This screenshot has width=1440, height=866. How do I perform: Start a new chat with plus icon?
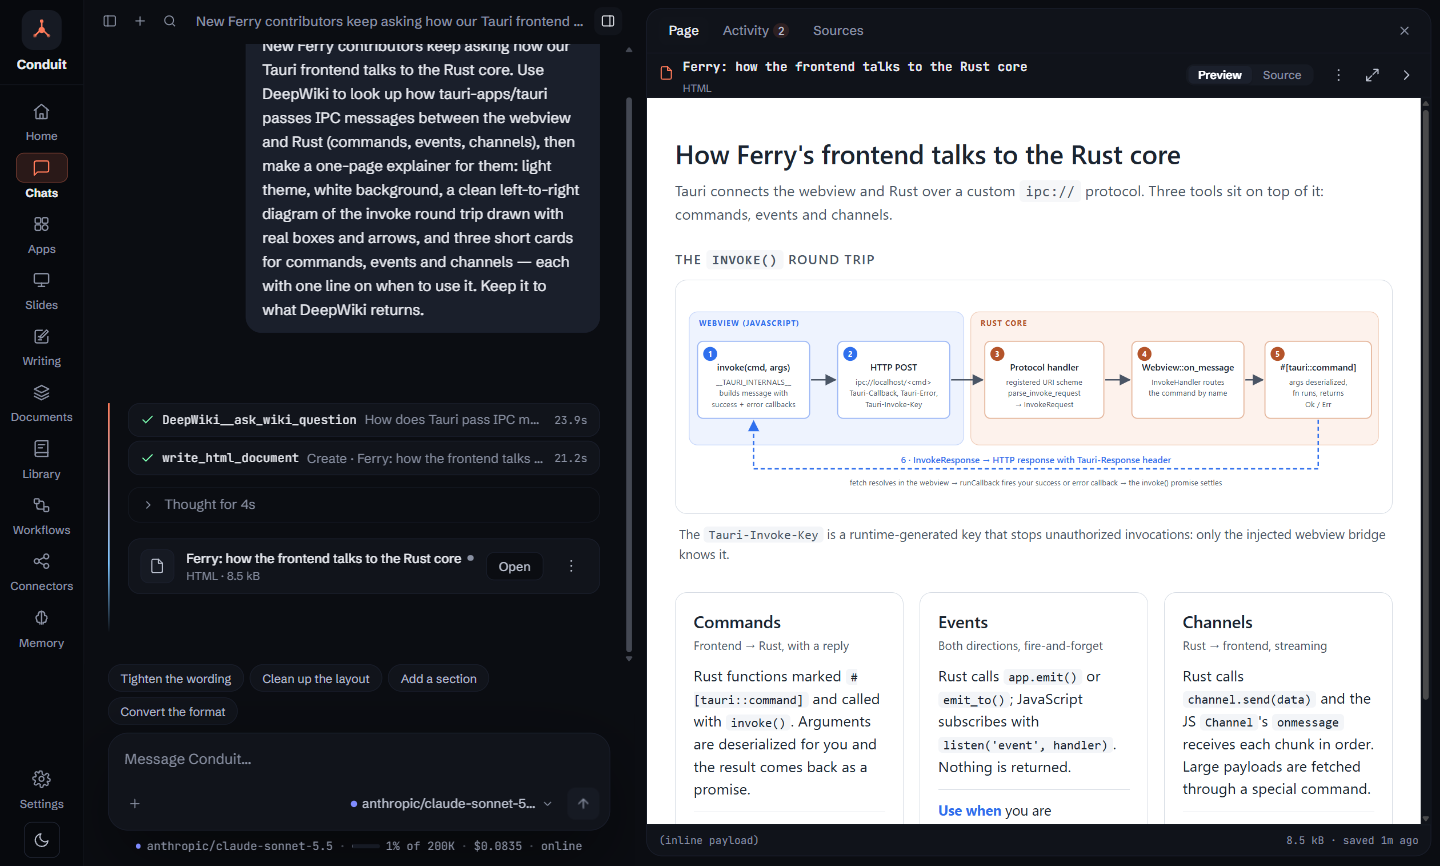140,21
